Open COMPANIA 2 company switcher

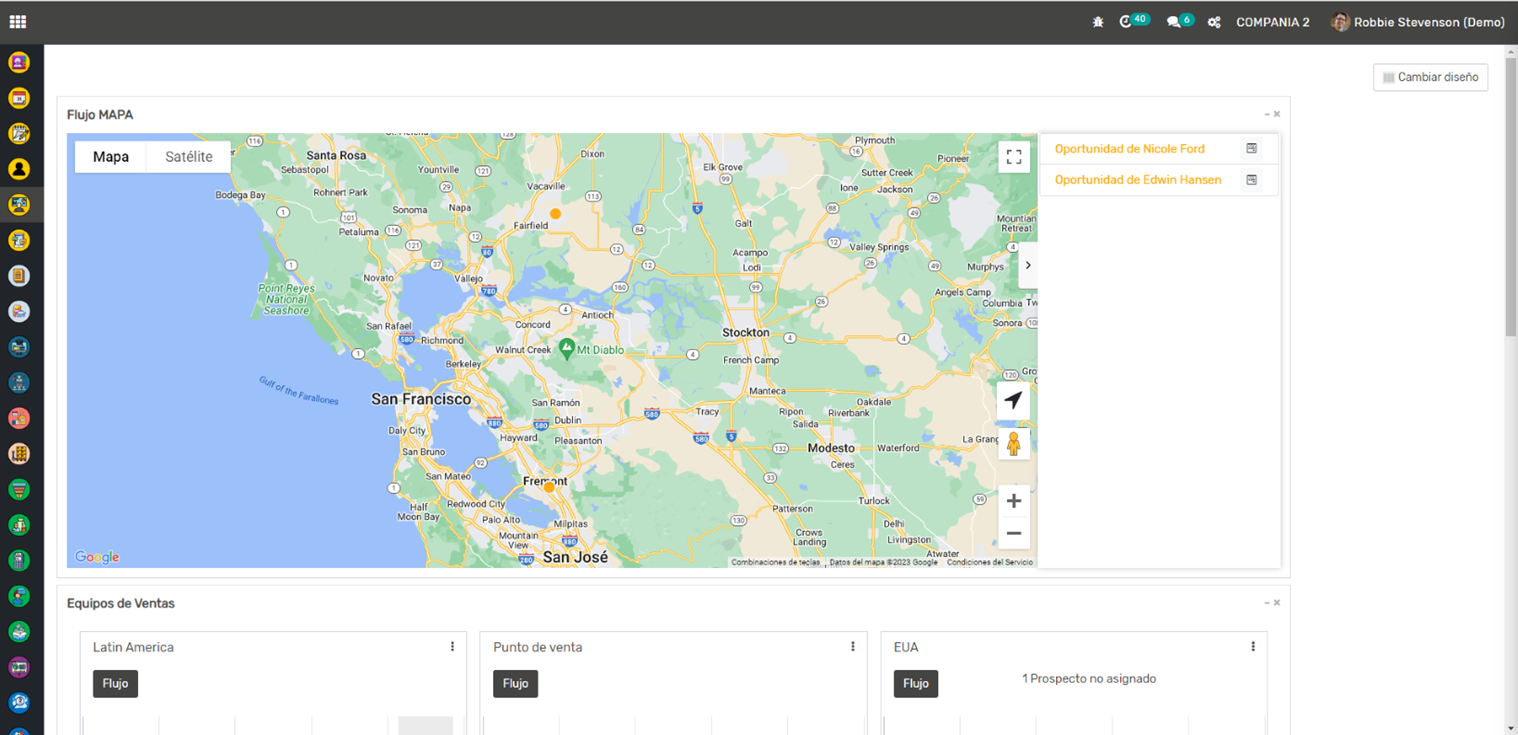pos(1272,22)
